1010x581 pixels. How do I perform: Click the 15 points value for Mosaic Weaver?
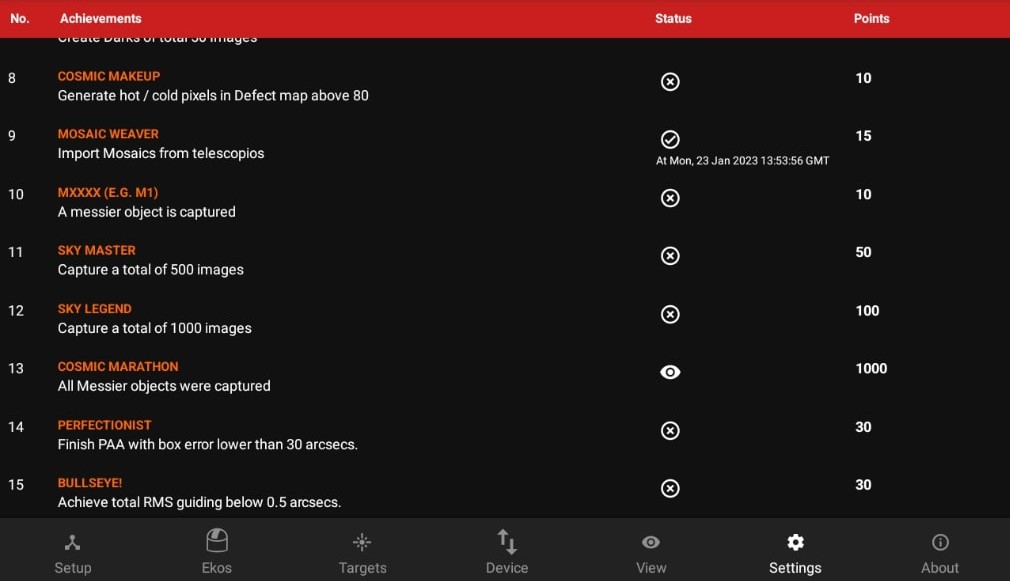tap(863, 136)
